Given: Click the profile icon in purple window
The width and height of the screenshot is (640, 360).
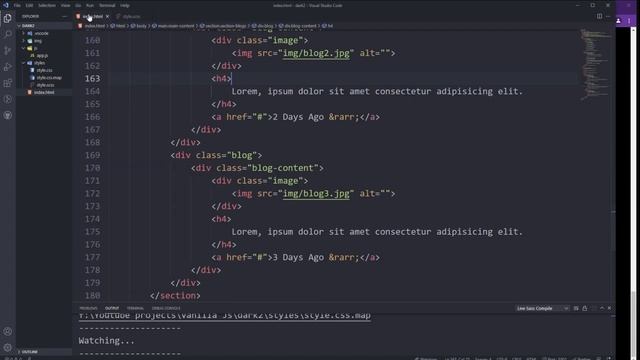Looking at the screenshot, I should click(619, 21).
